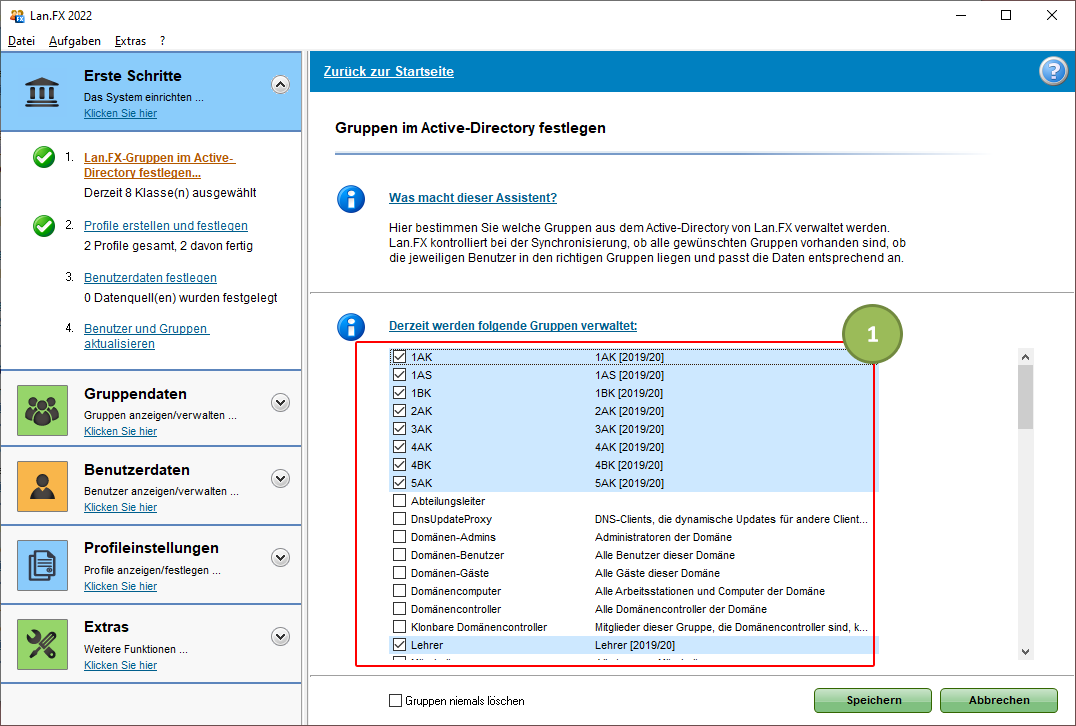Click the Extras tools icon

pos(43,644)
